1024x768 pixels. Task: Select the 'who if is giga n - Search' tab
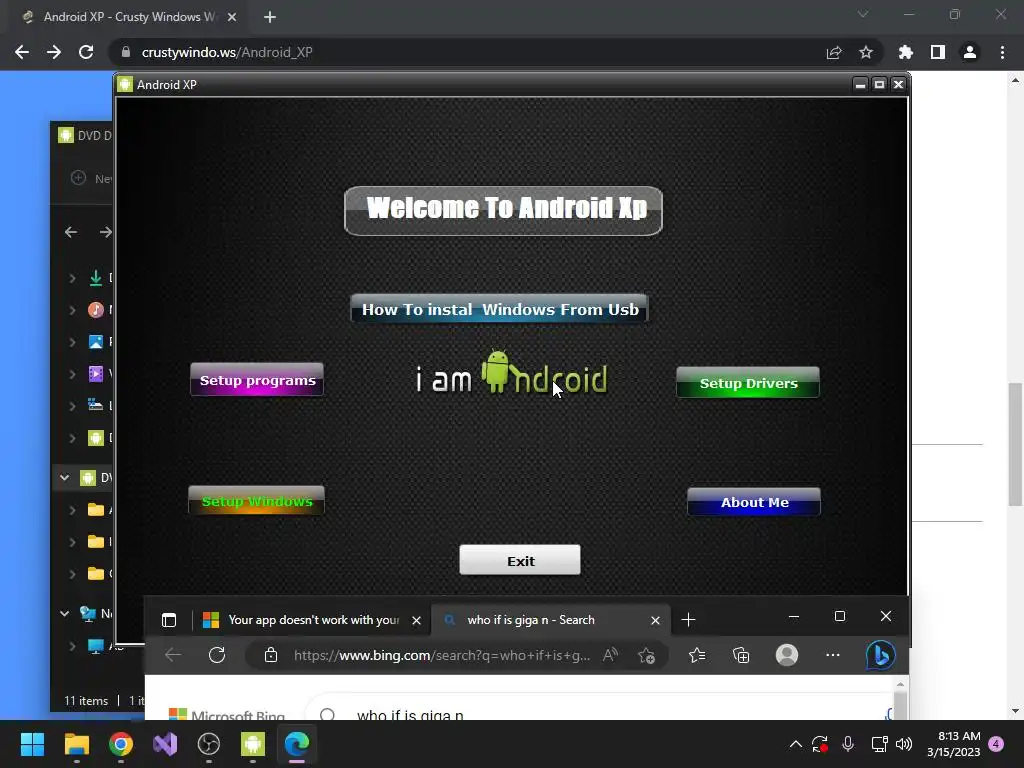(549, 620)
